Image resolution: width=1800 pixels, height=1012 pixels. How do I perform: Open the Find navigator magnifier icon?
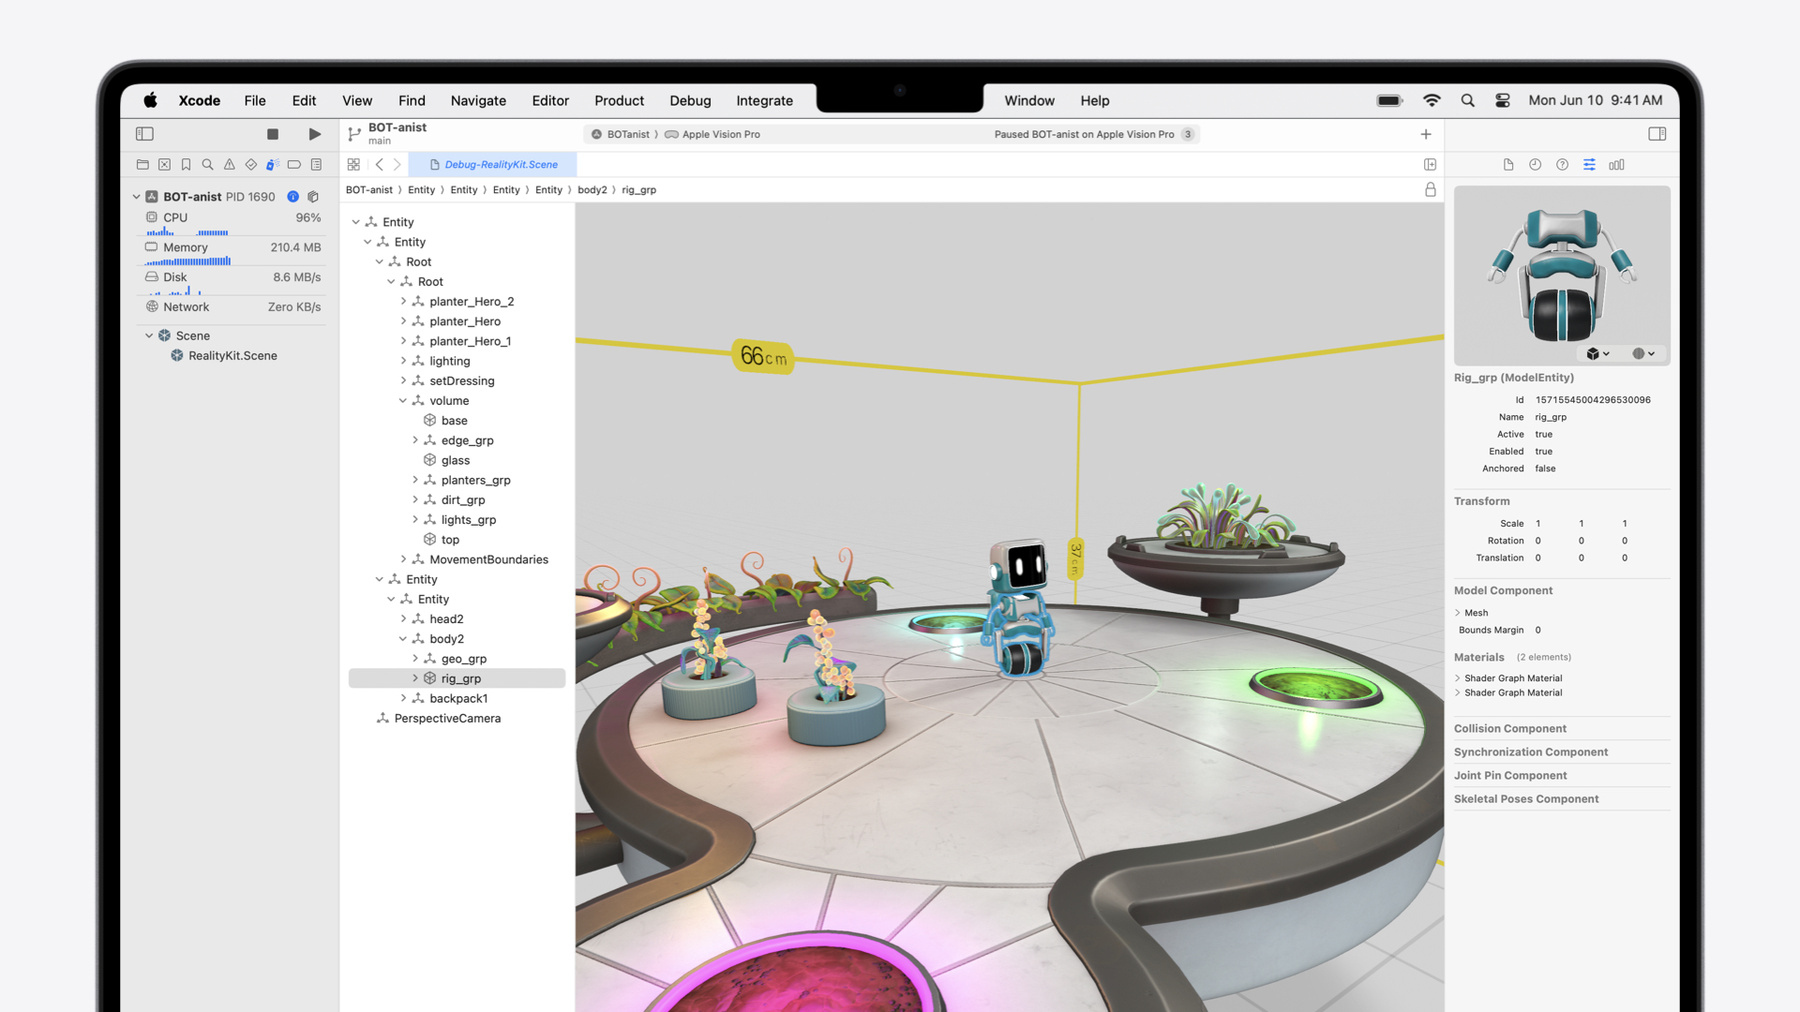point(208,164)
